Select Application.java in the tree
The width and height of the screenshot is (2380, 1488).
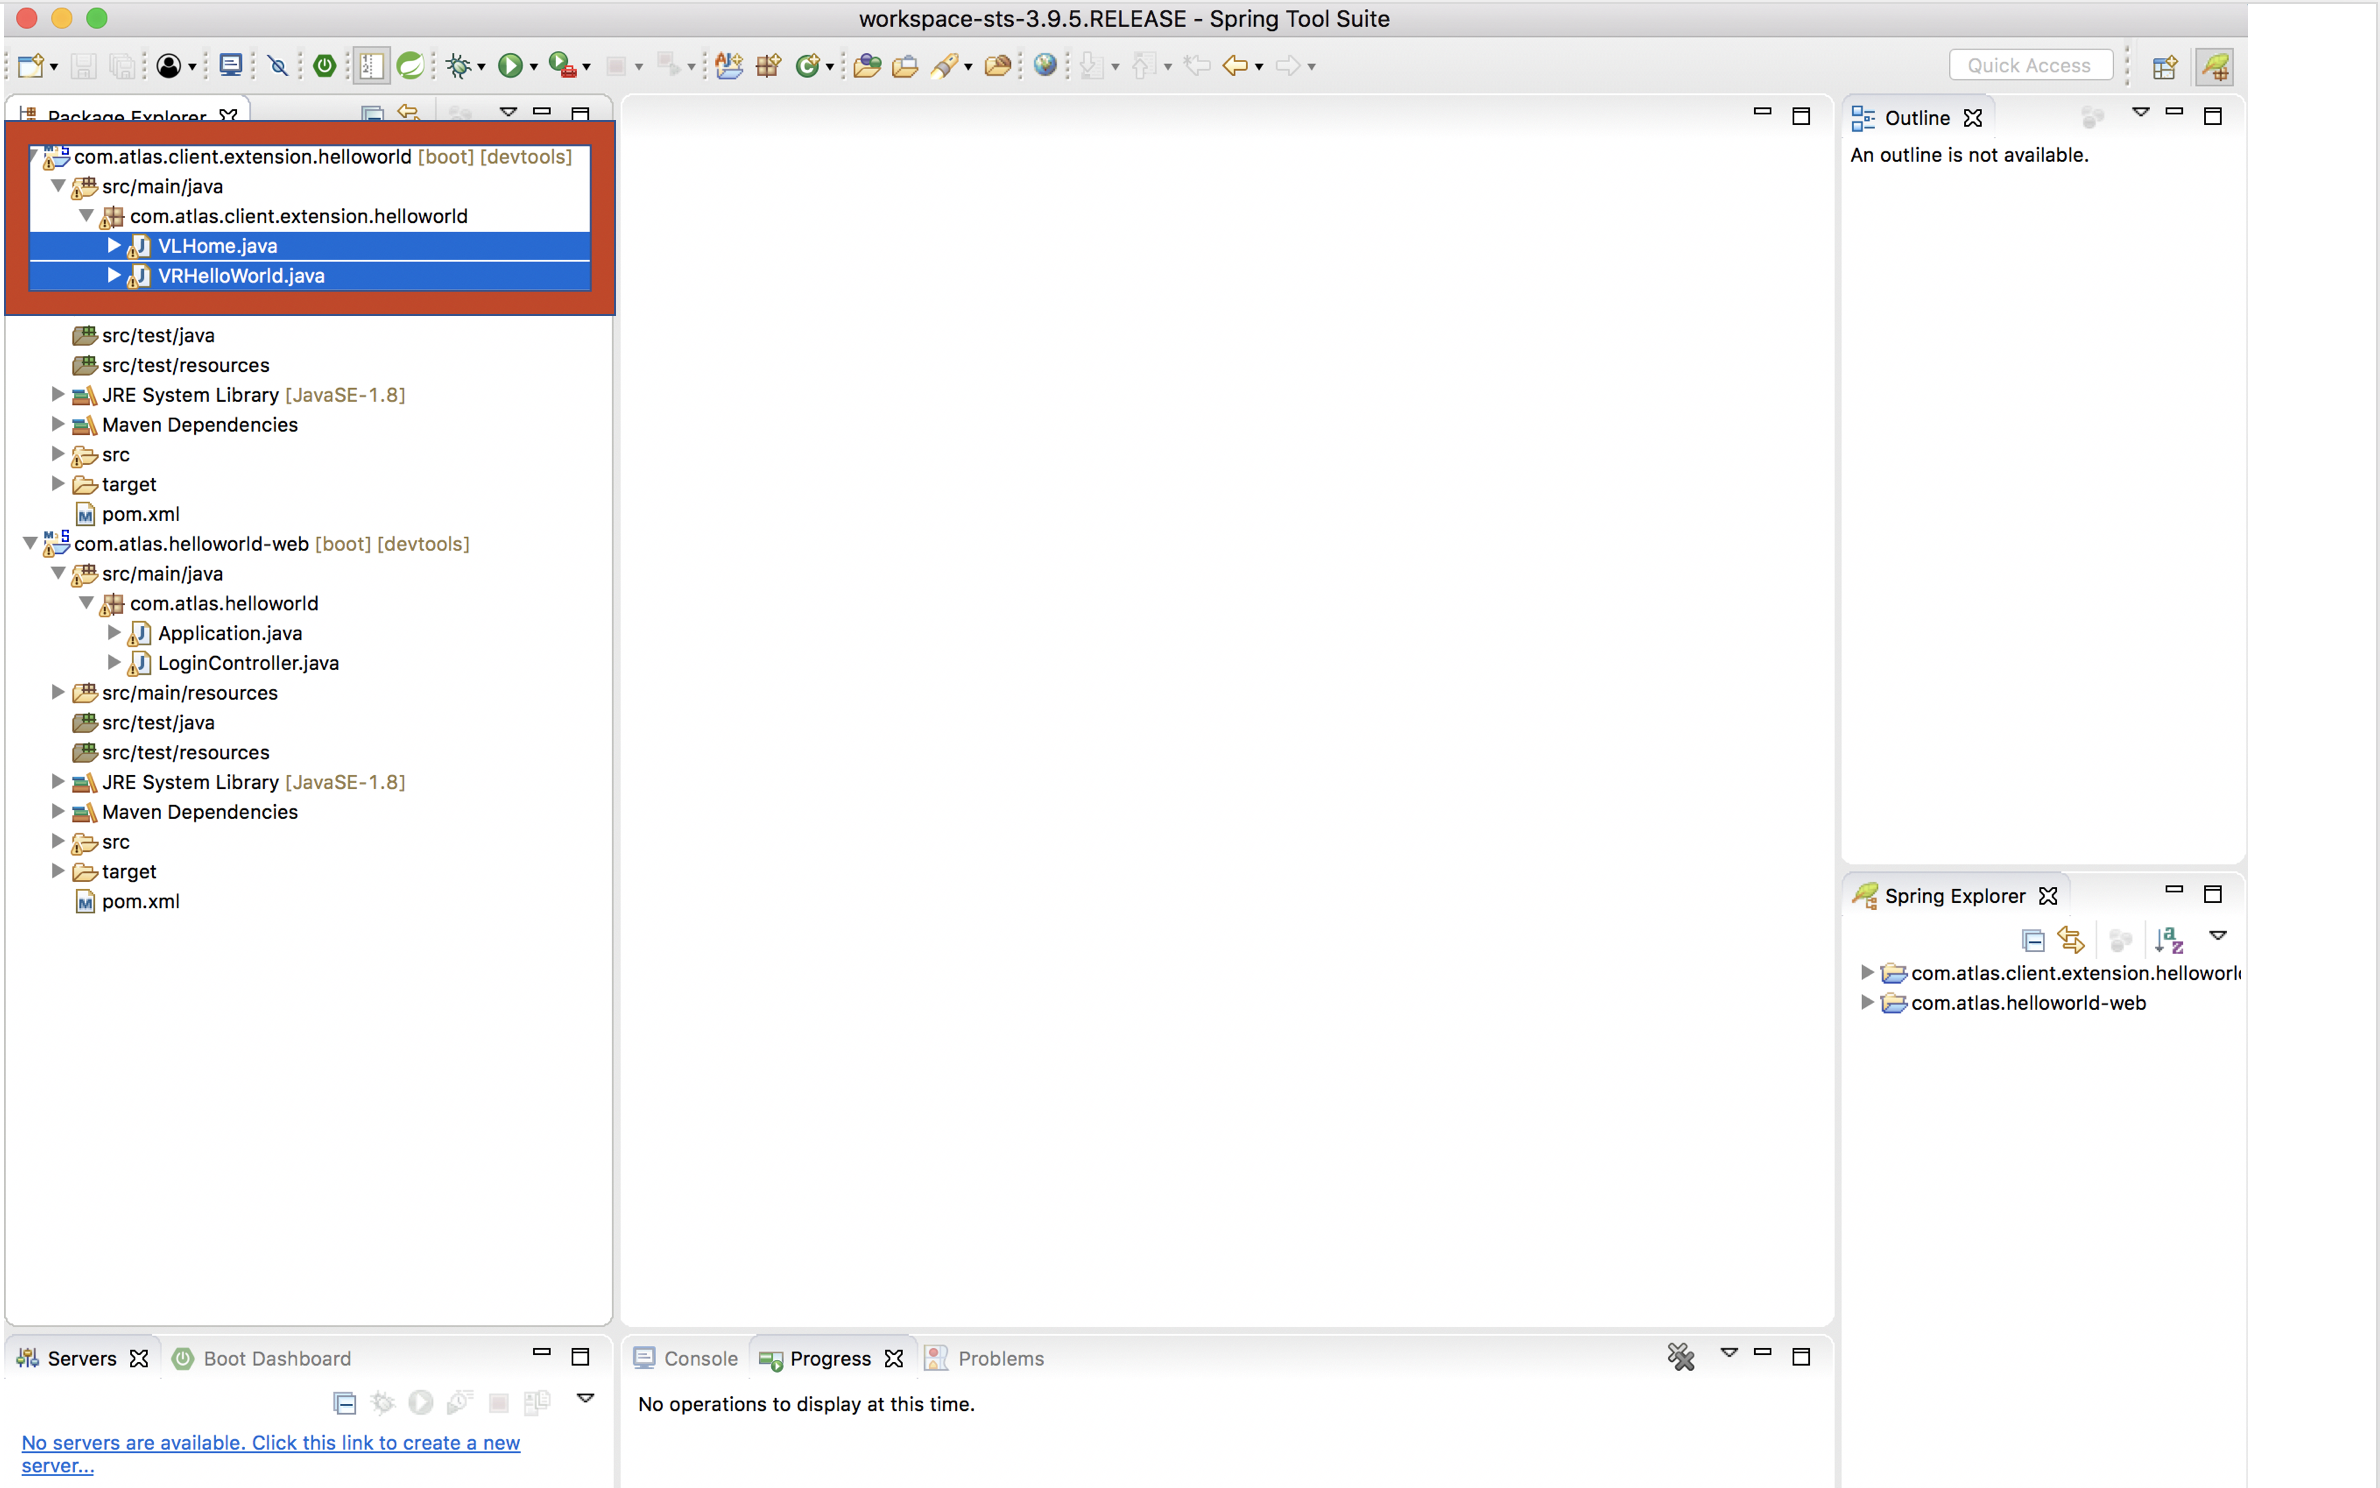230,633
